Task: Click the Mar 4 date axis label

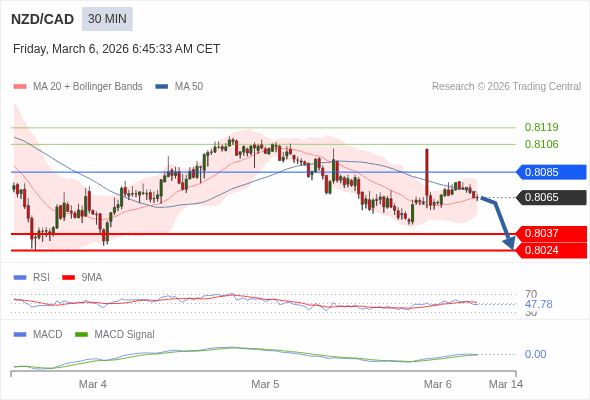Action: pyautogui.click(x=93, y=384)
